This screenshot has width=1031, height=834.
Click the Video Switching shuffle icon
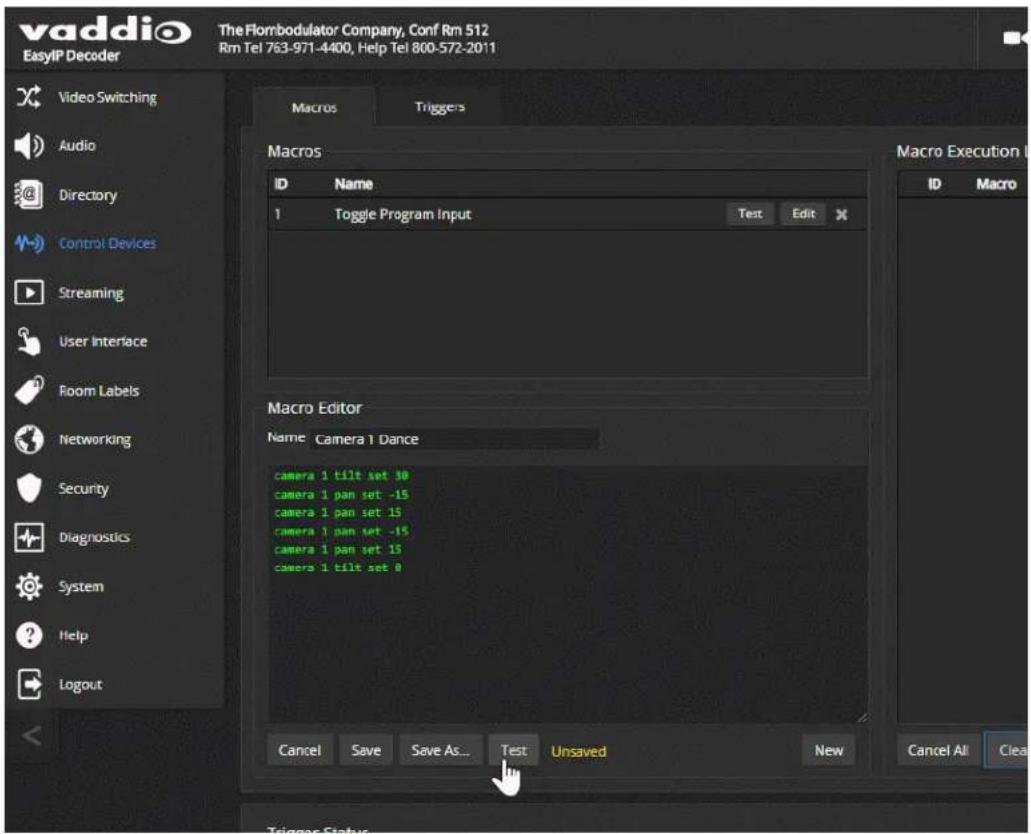[29, 97]
